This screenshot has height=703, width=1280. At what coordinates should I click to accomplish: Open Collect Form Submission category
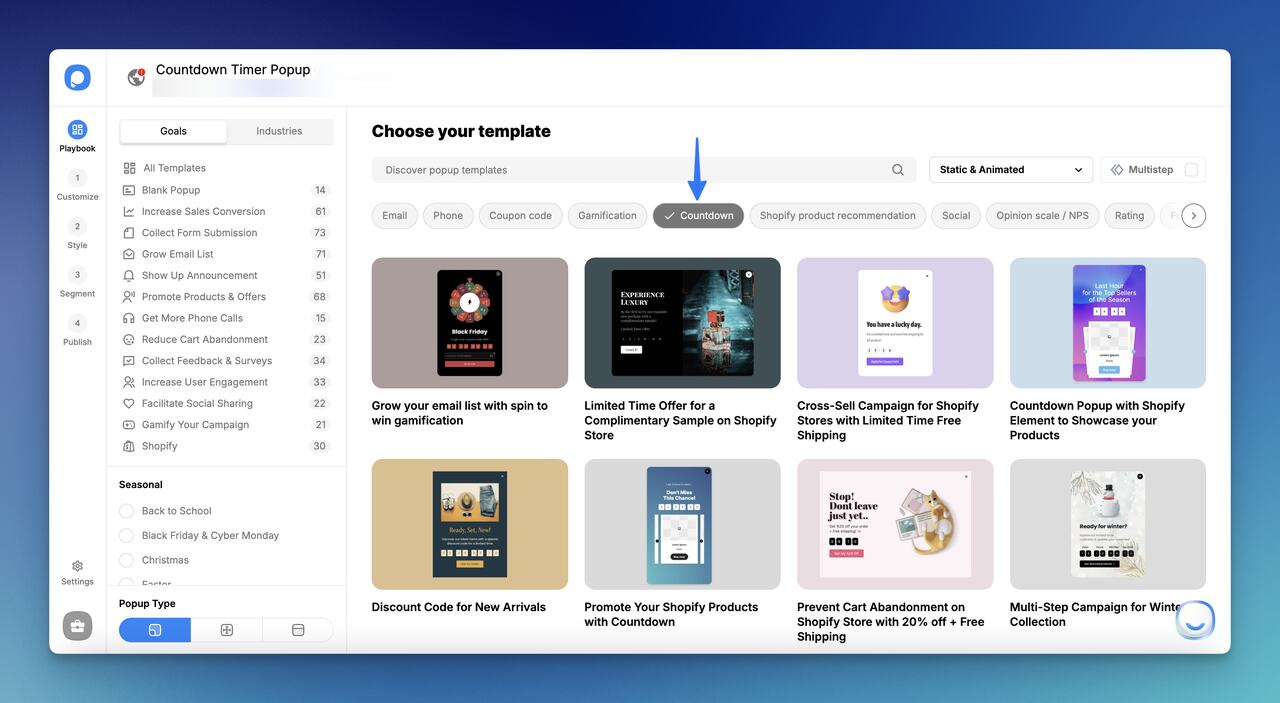pyautogui.click(x=225, y=233)
